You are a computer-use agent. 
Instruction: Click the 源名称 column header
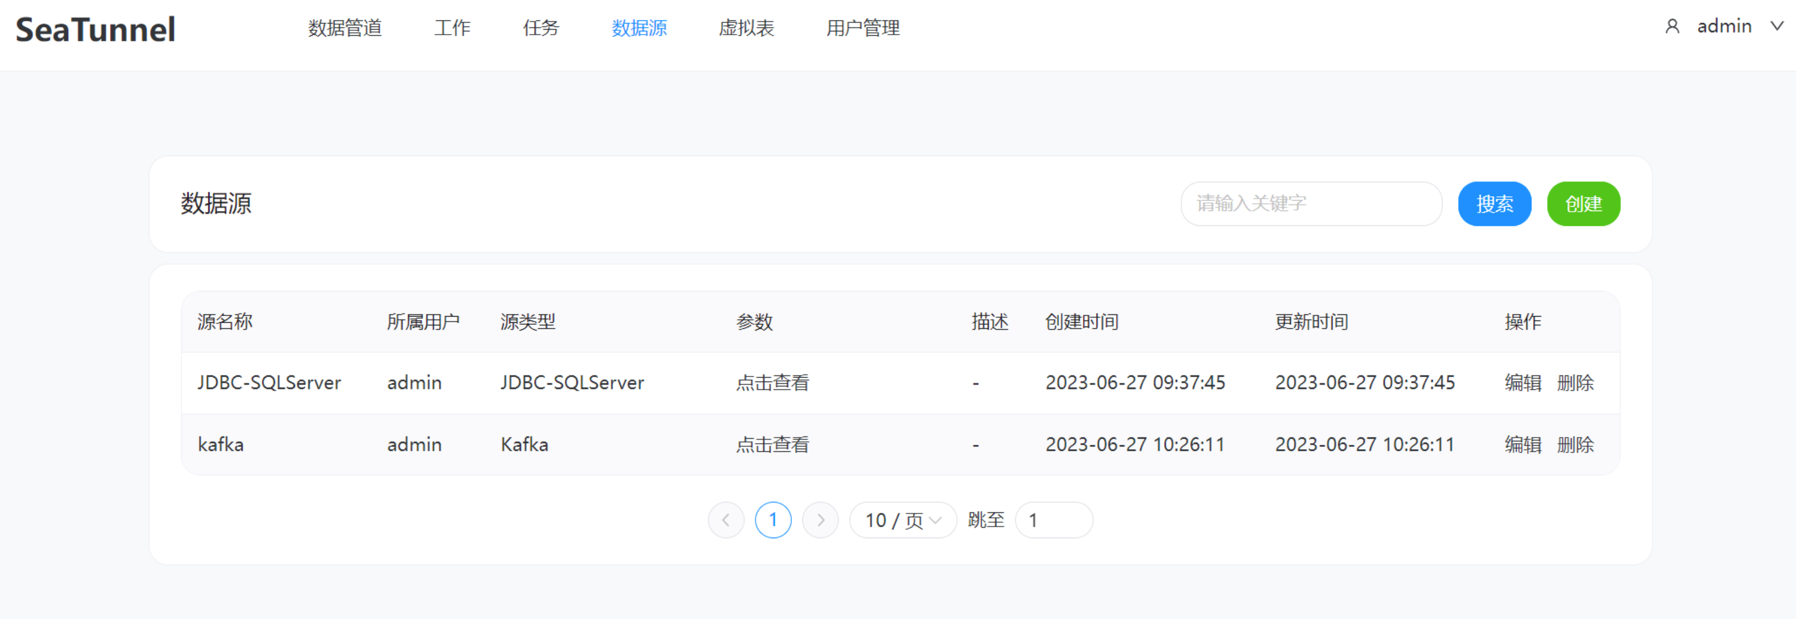225,322
